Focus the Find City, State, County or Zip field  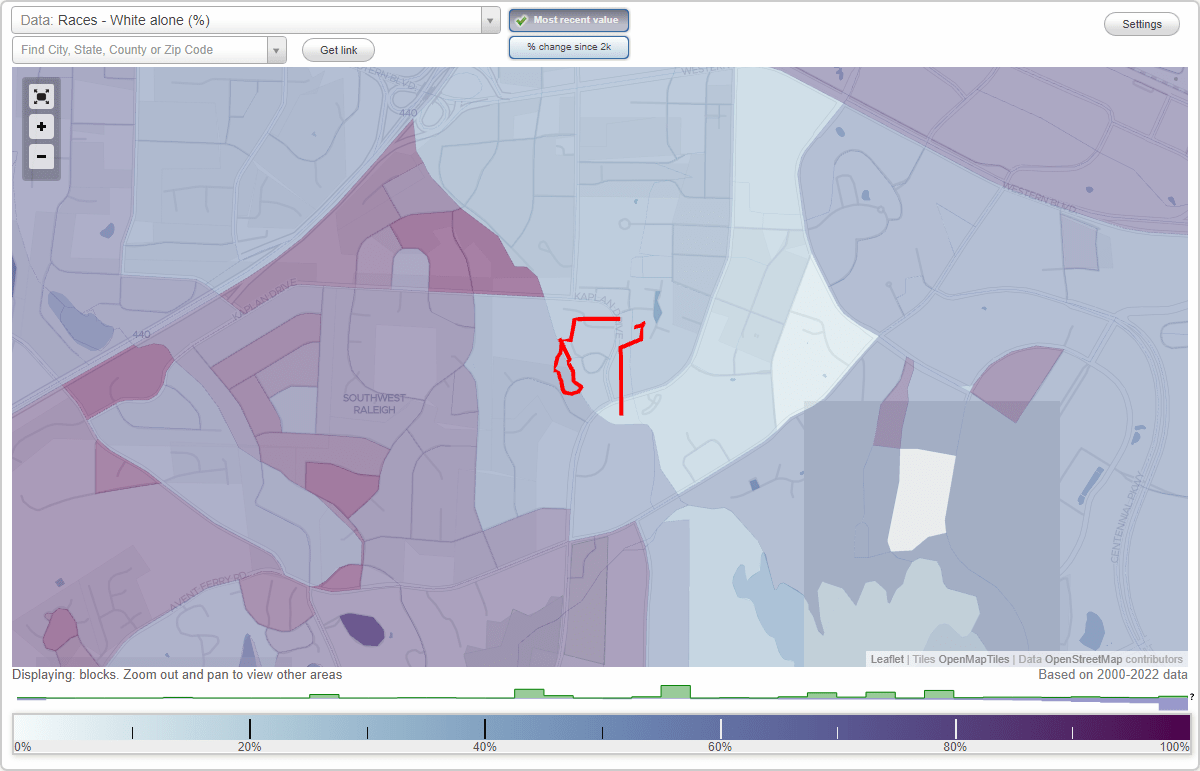pos(140,50)
